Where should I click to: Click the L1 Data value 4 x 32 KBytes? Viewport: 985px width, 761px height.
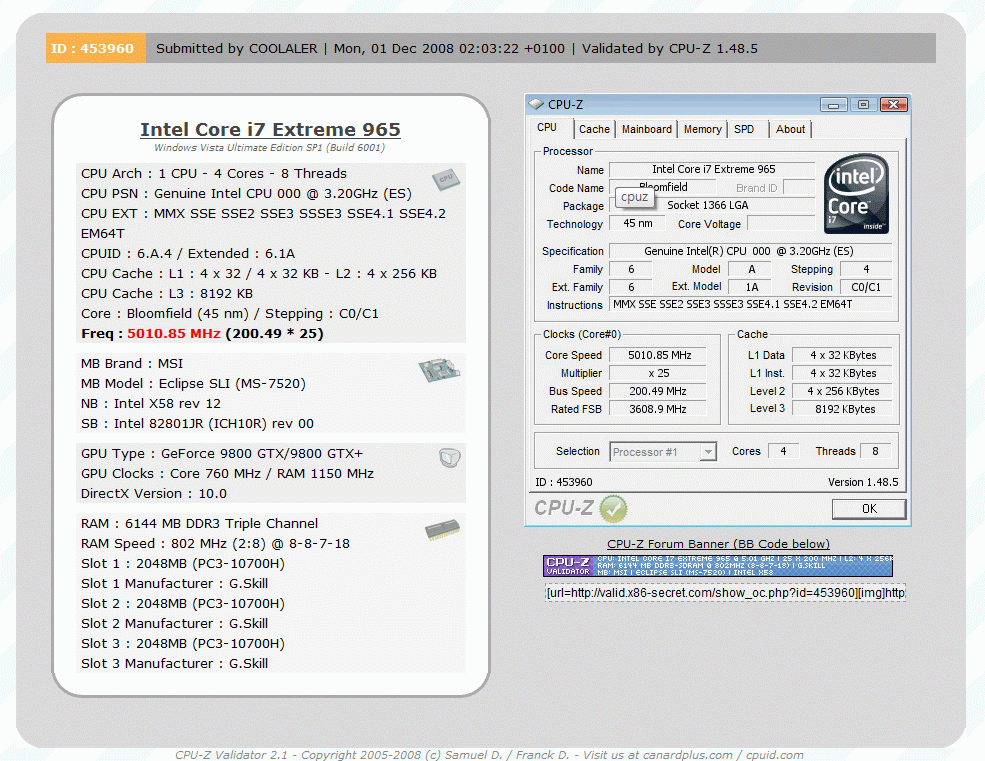(x=842, y=355)
